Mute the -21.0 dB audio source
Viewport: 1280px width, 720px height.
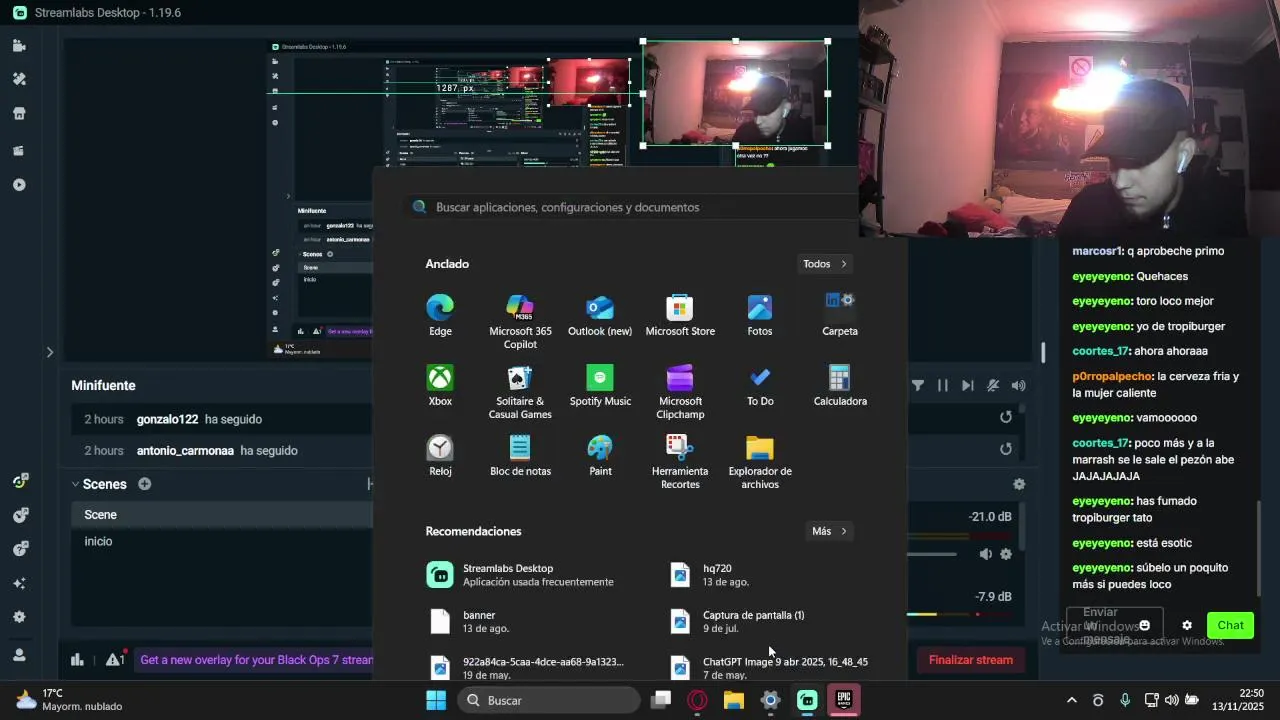click(x=985, y=554)
